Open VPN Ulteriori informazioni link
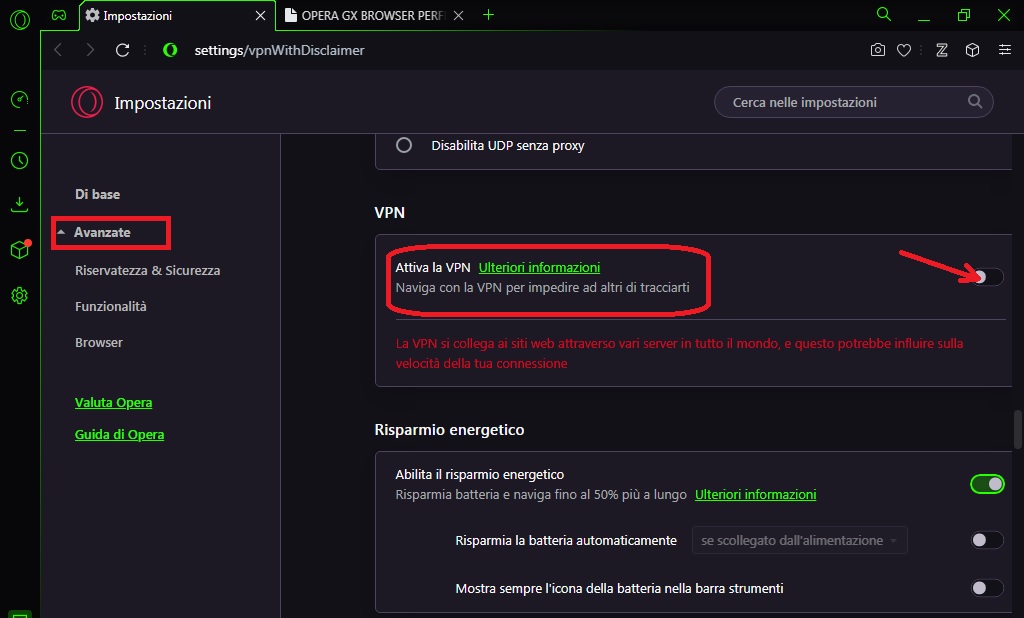The width and height of the screenshot is (1024, 618). click(539, 267)
